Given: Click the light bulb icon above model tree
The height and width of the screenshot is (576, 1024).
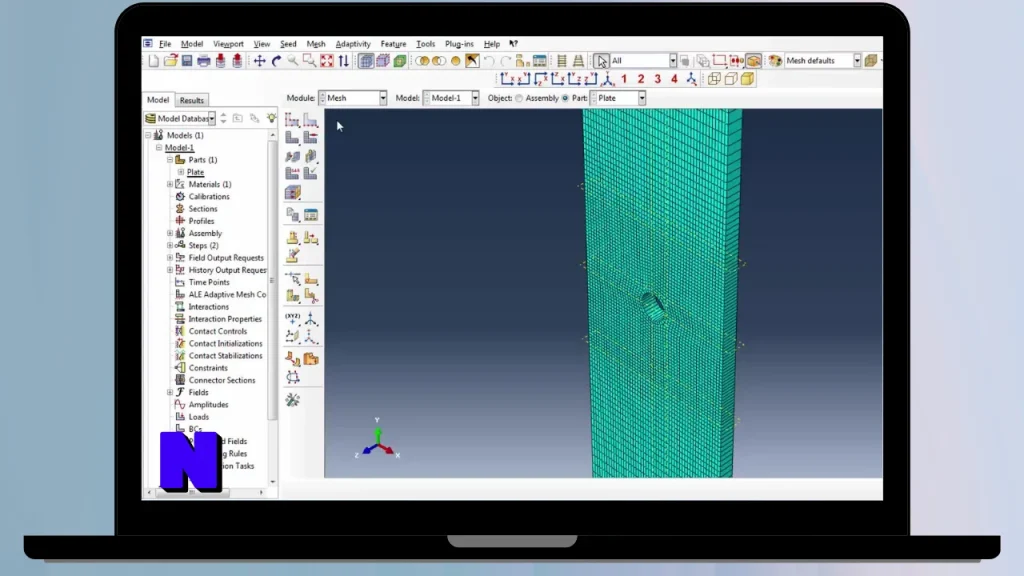Looking at the screenshot, I should point(271,118).
